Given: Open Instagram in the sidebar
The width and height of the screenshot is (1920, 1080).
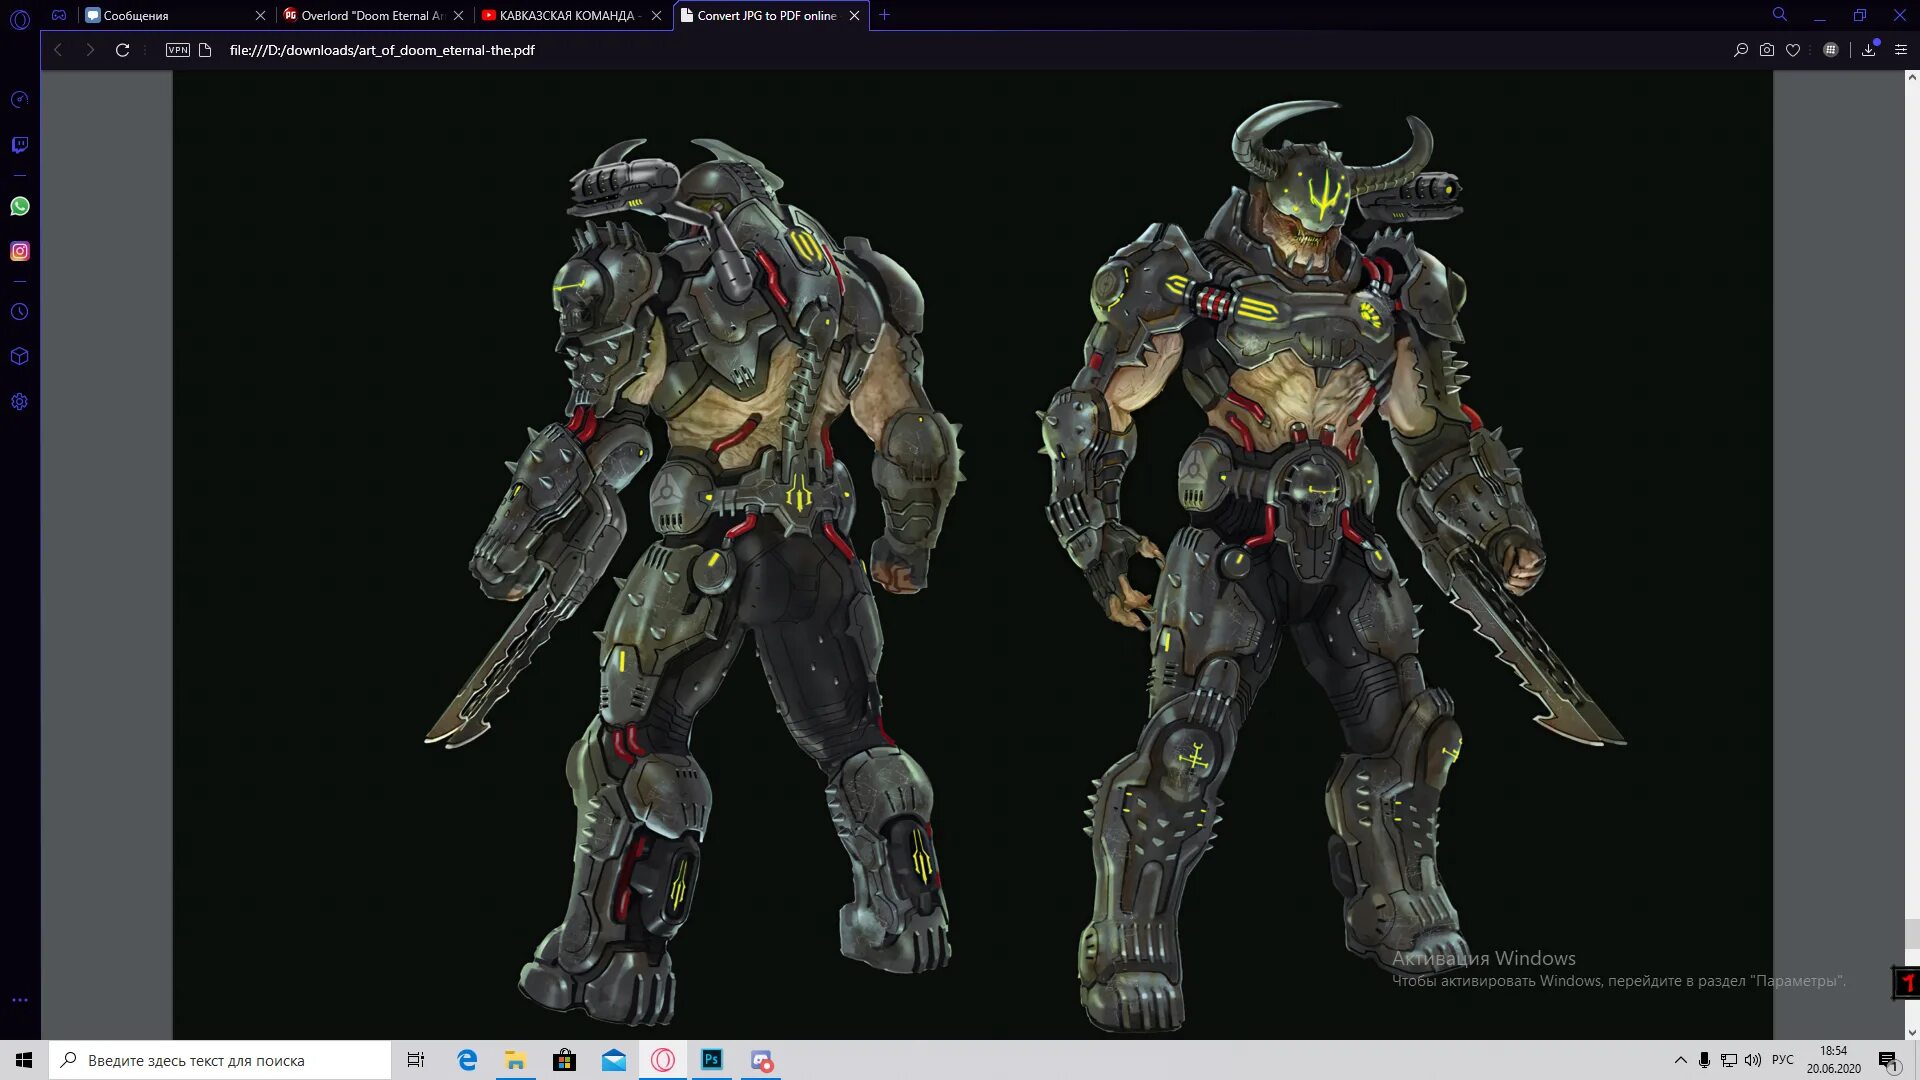Looking at the screenshot, I should click(x=20, y=251).
